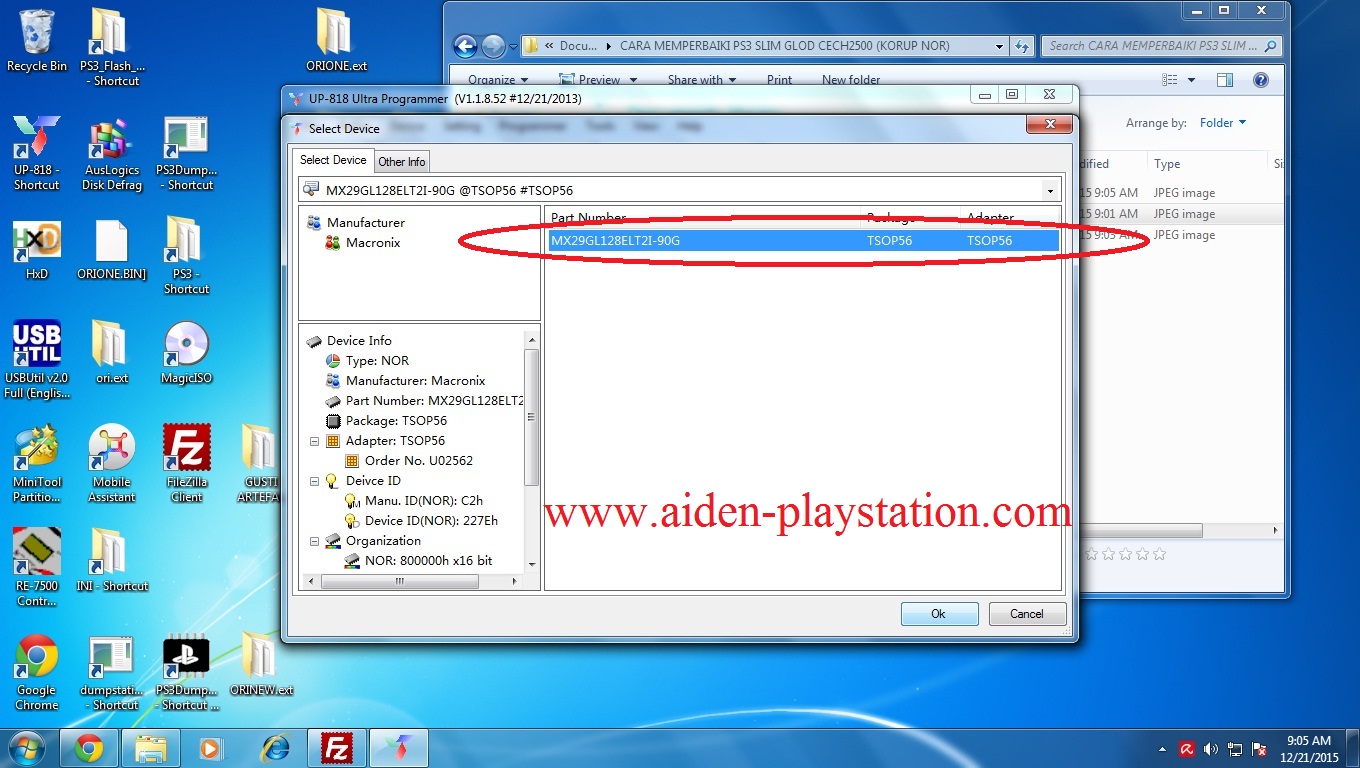Viewport: 1360px width, 768px height.
Task: Collapse the Deivce ID node
Action: pos(314,480)
